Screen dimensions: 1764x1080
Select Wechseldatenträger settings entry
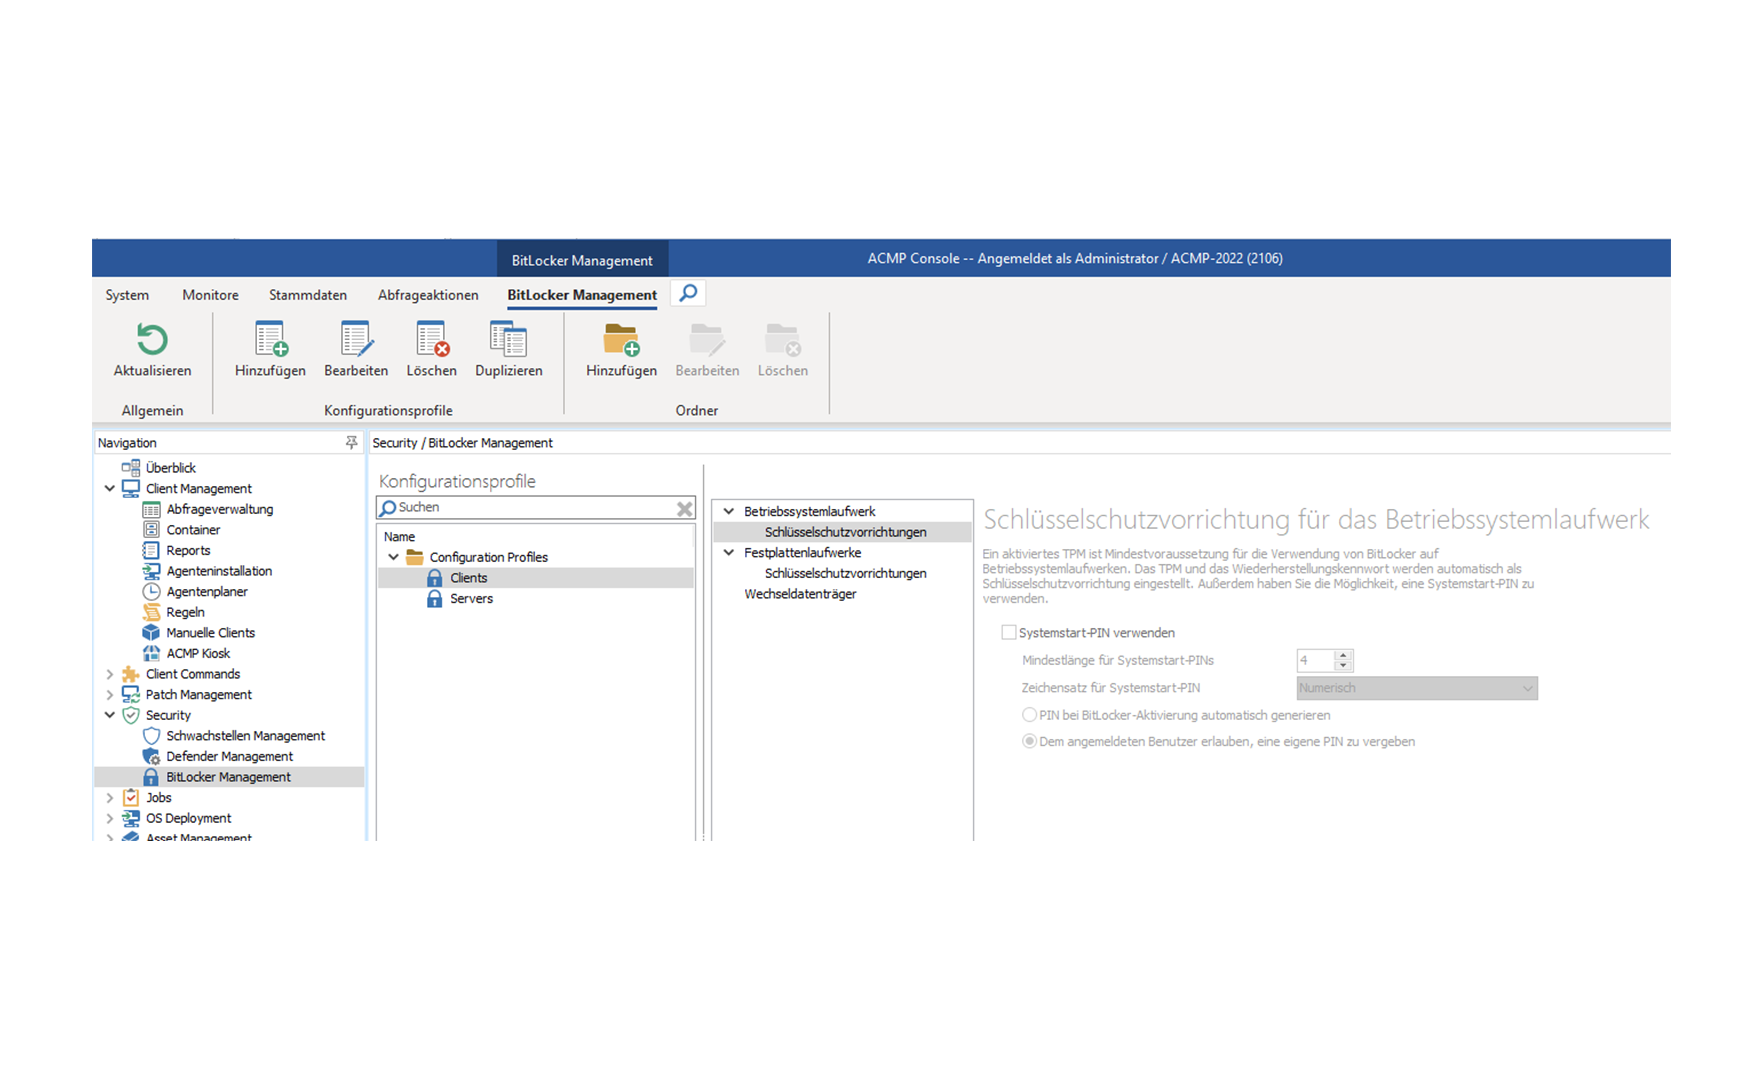800,594
